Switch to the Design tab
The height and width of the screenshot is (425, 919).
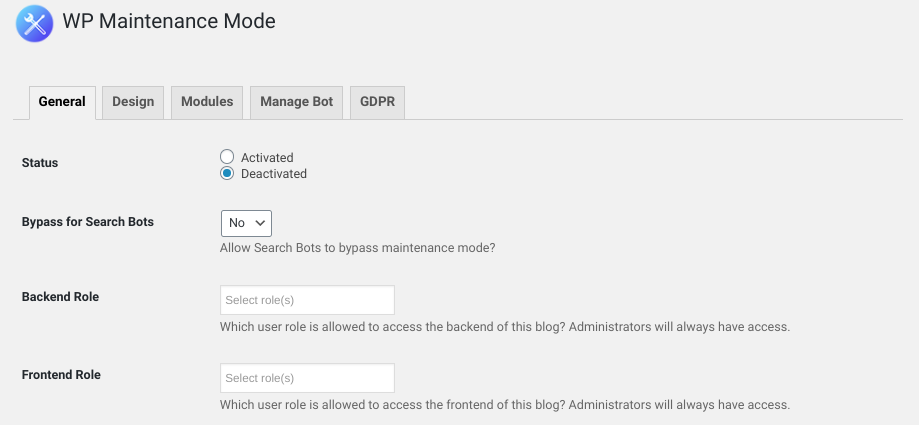[133, 102]
